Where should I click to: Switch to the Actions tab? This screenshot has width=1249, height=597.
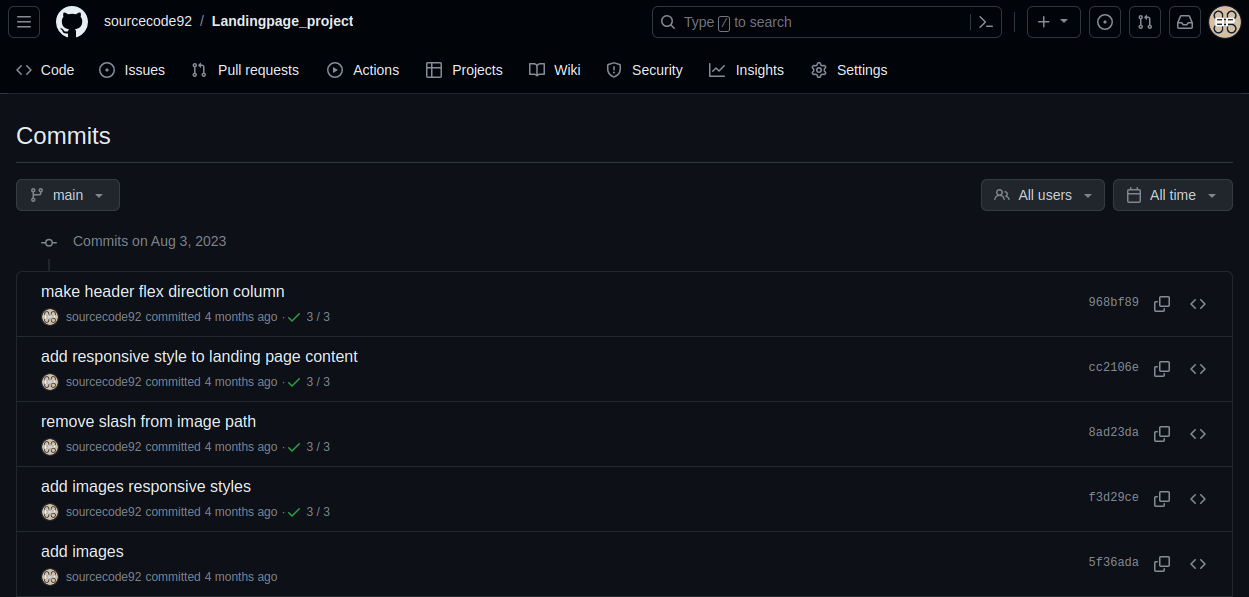[363, 70]
